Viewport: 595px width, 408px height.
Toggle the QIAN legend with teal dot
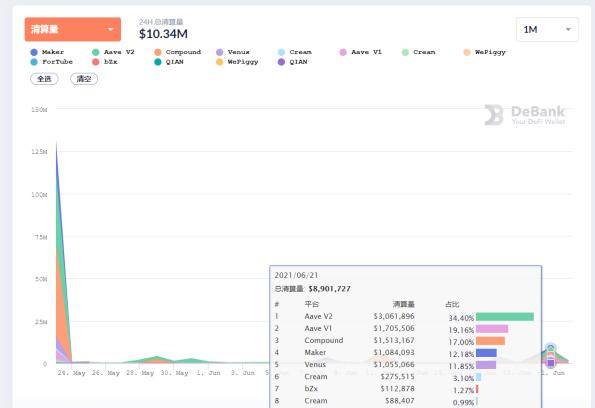169,62
